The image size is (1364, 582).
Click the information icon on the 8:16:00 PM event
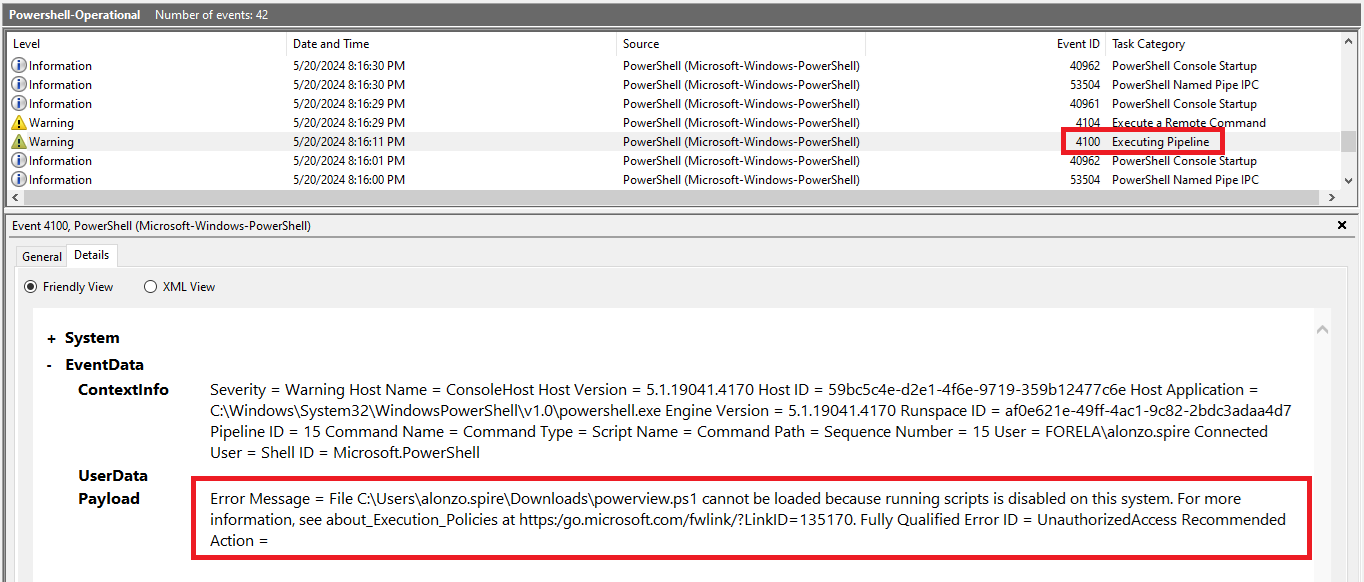19,180
